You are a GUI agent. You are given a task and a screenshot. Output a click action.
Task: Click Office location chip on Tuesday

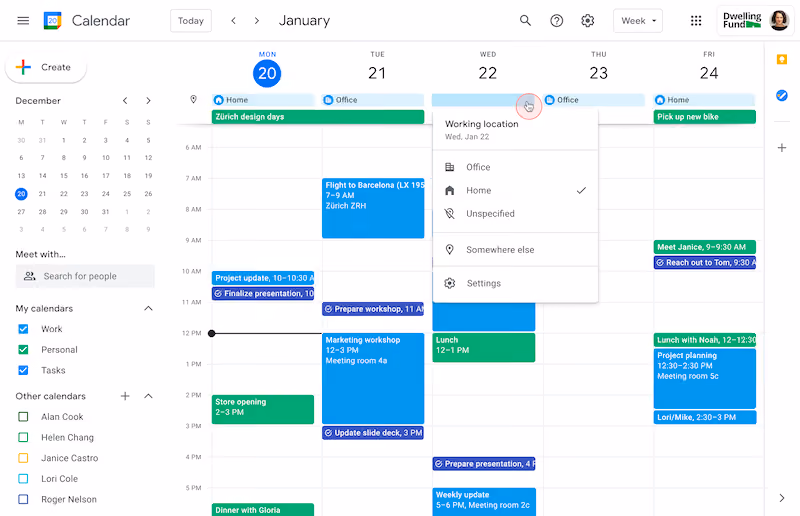point(373,100)
